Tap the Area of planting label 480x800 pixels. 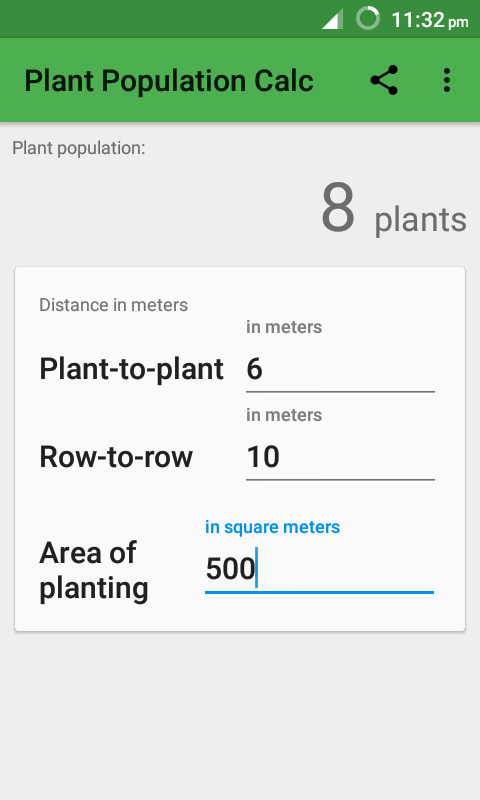tap(94, 570)
